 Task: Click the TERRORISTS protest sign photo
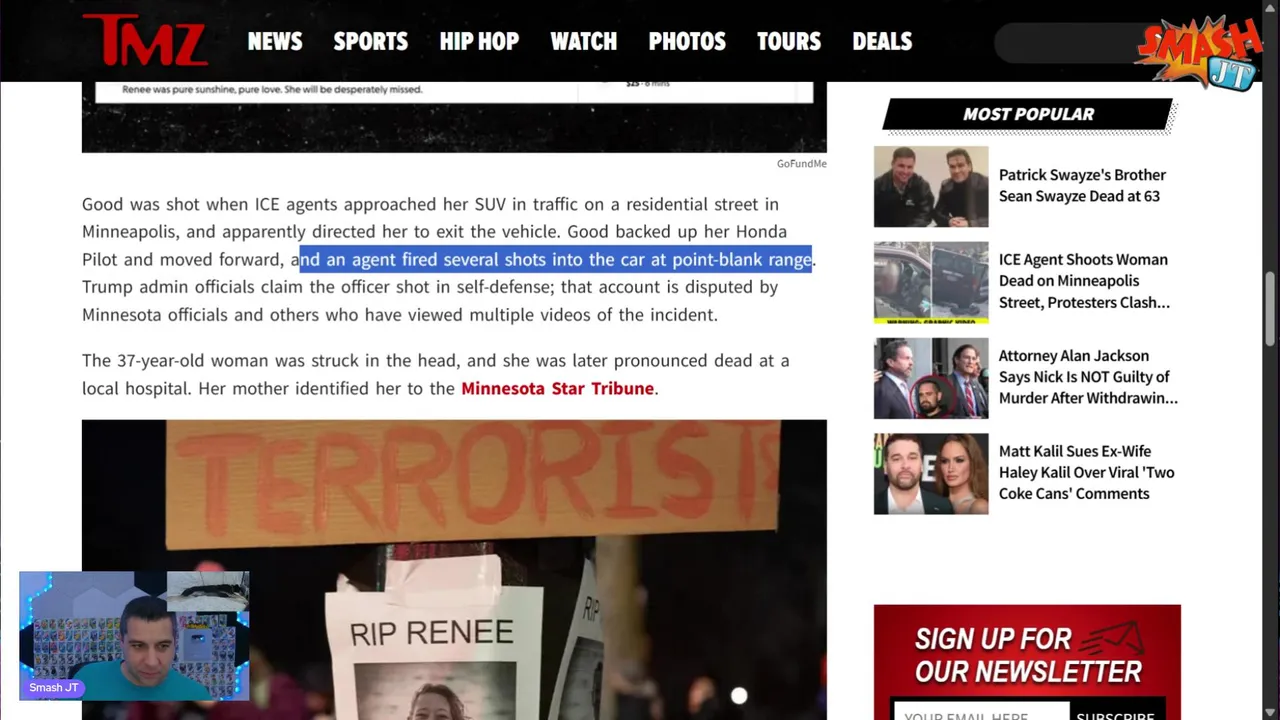[454, 569]
